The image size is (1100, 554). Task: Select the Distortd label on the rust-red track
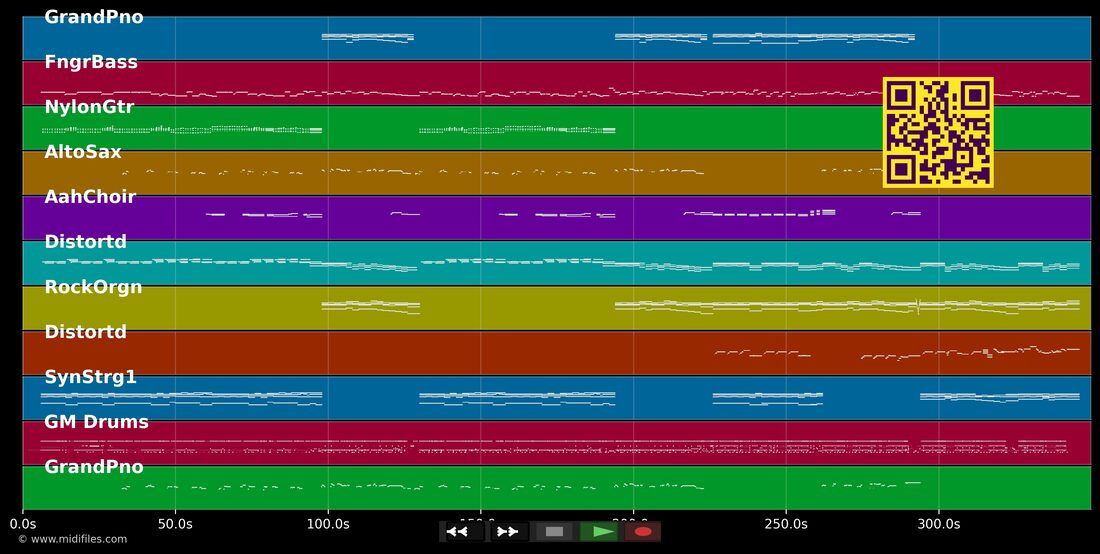pyautogui.click(x=86, y=332)
